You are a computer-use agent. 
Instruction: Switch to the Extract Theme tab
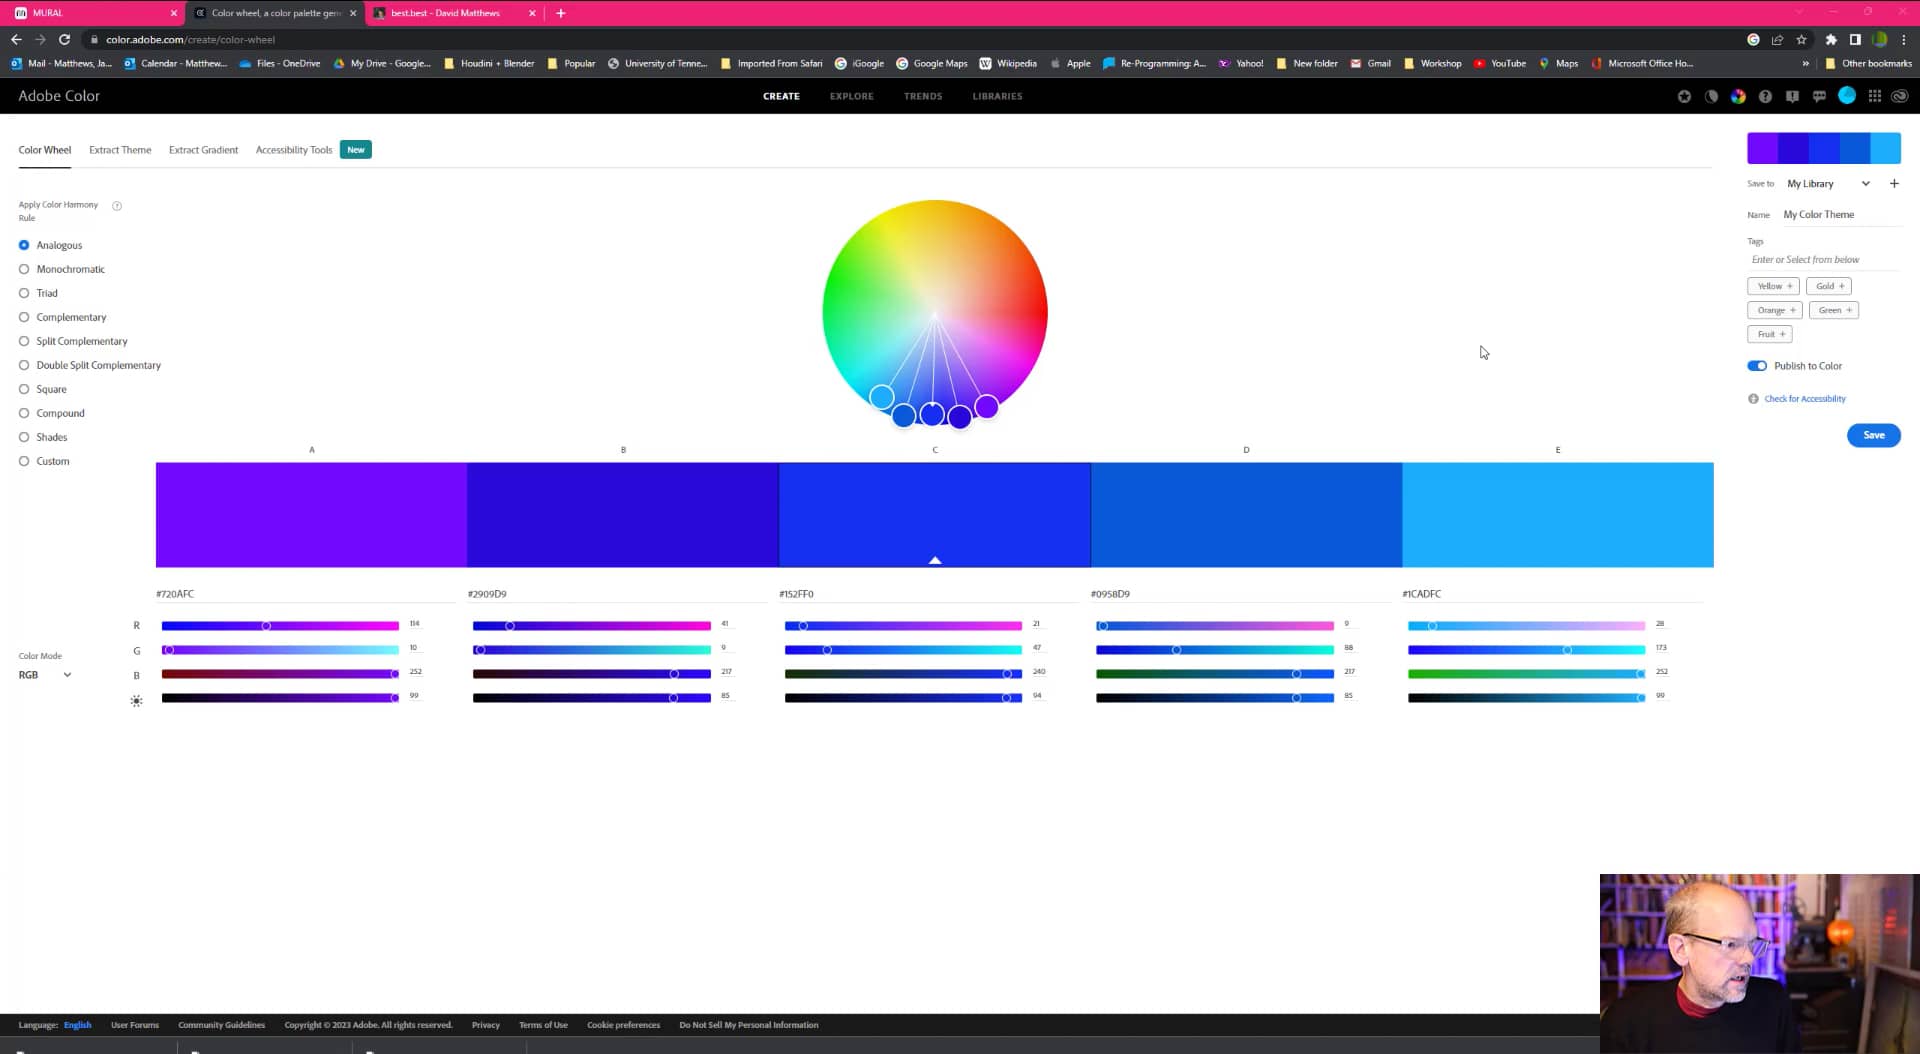click(x=120, y=150)
